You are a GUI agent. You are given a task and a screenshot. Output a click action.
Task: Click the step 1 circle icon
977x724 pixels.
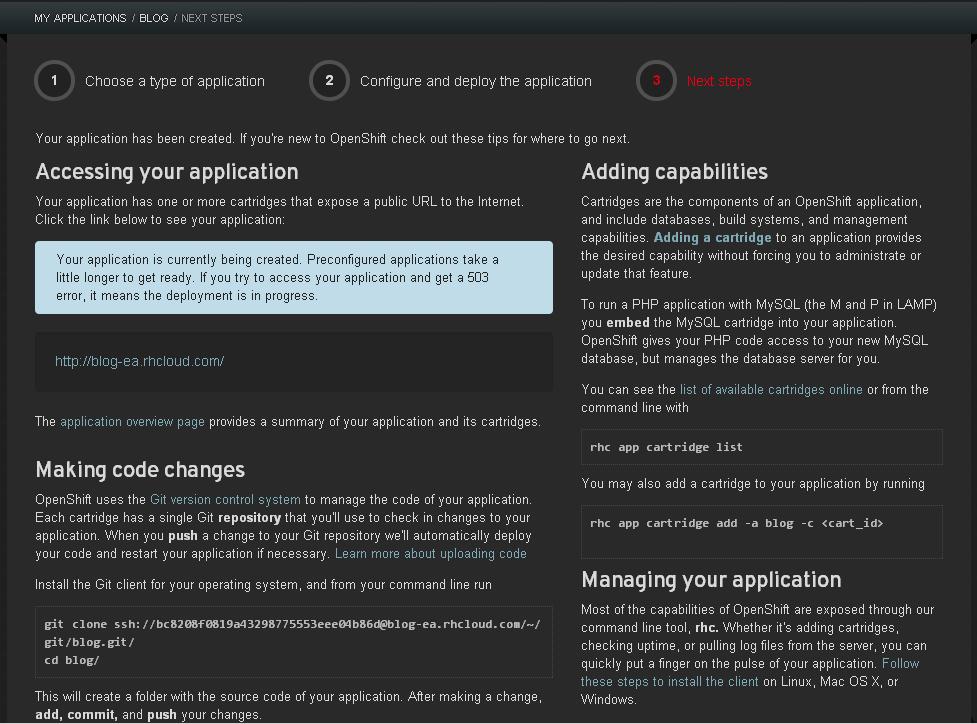(x=55, y=80)
